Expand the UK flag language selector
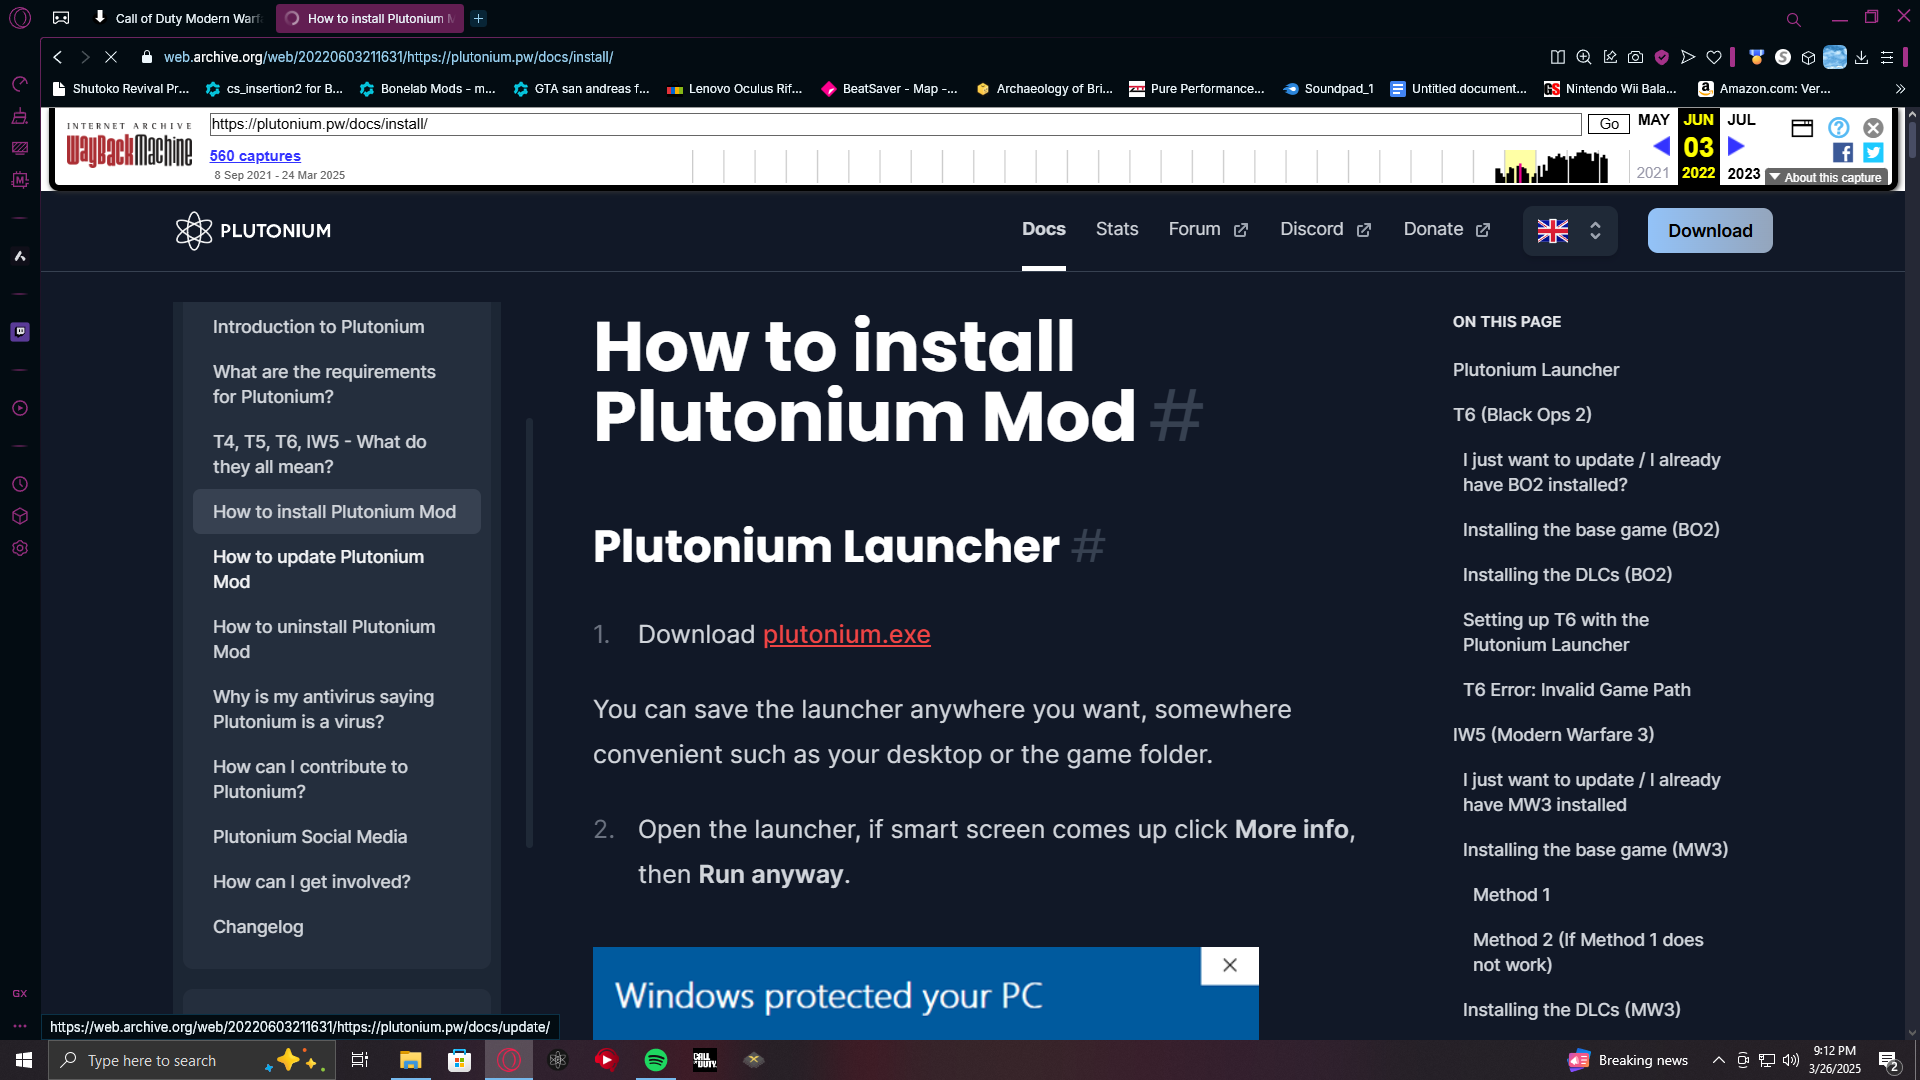Viewport: 1920px width, 1080px height. coord(1569,231)
